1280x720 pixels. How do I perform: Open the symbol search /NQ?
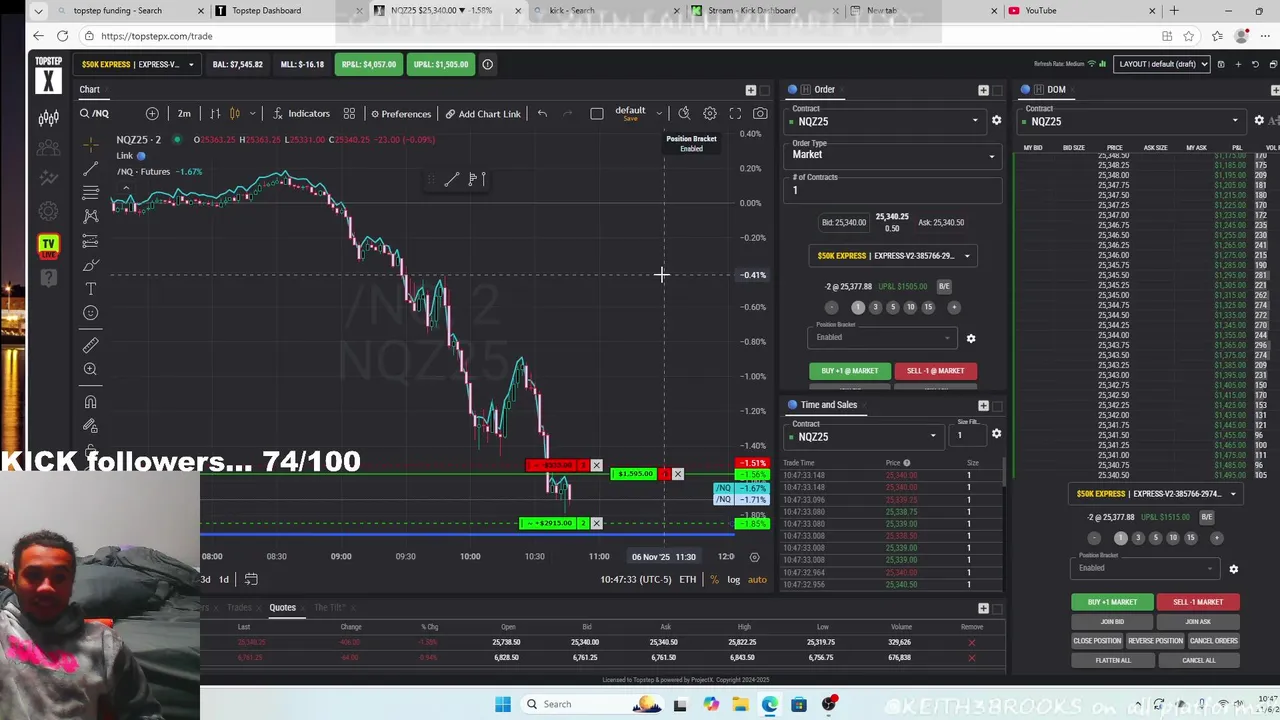tap(95, 113)
